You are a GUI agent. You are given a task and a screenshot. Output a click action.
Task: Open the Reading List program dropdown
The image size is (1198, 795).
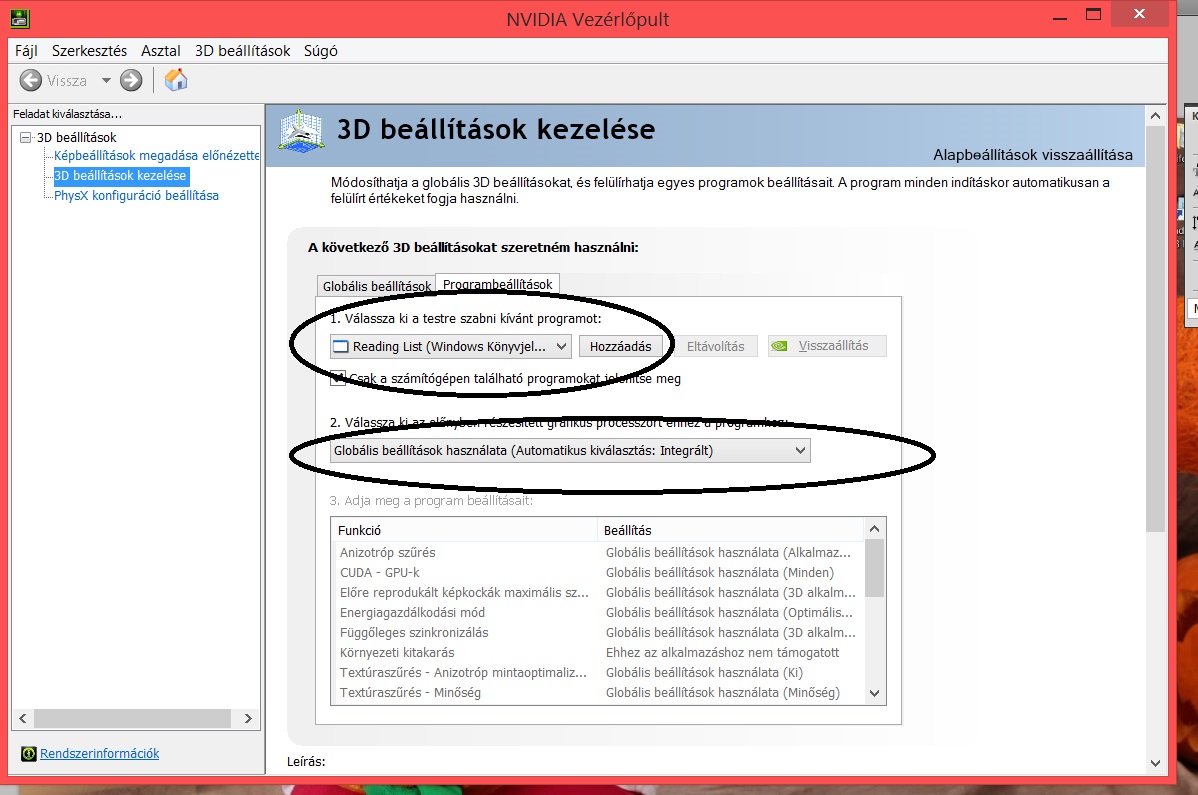pyautogui.click(x=451, y=347)
